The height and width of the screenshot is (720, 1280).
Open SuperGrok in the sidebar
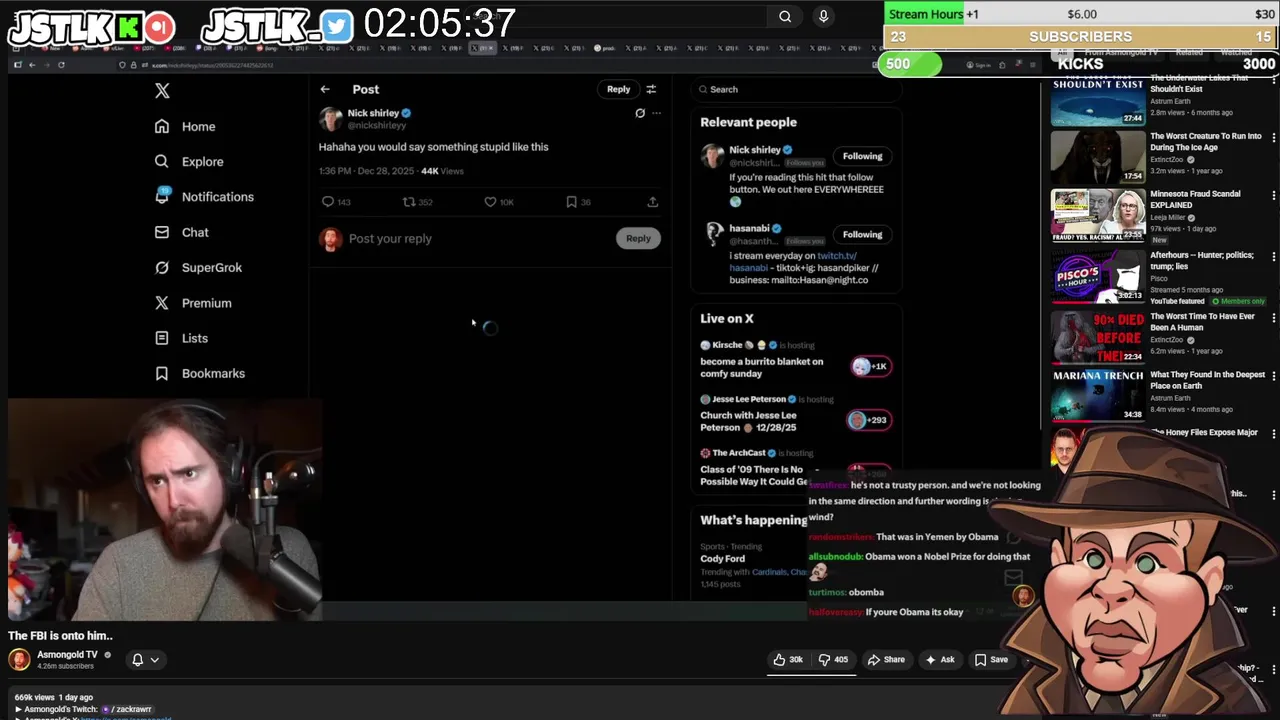click(198, 267)
